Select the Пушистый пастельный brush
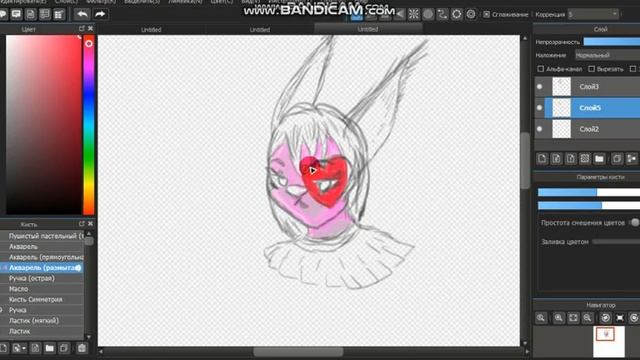The height and width of the screenshot is (360, 640). 42,236
